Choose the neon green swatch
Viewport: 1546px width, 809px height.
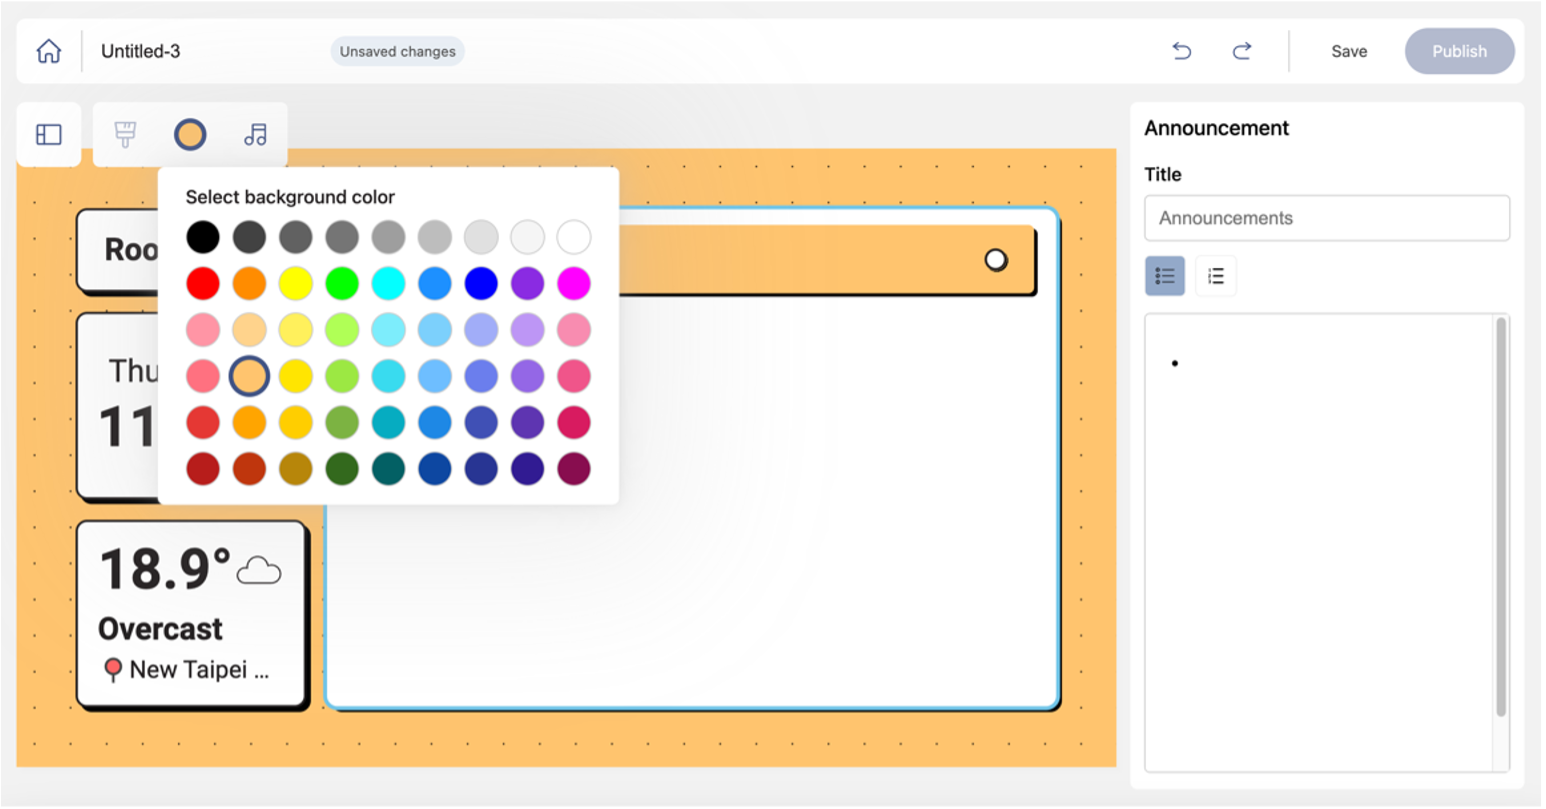[342, 283]
